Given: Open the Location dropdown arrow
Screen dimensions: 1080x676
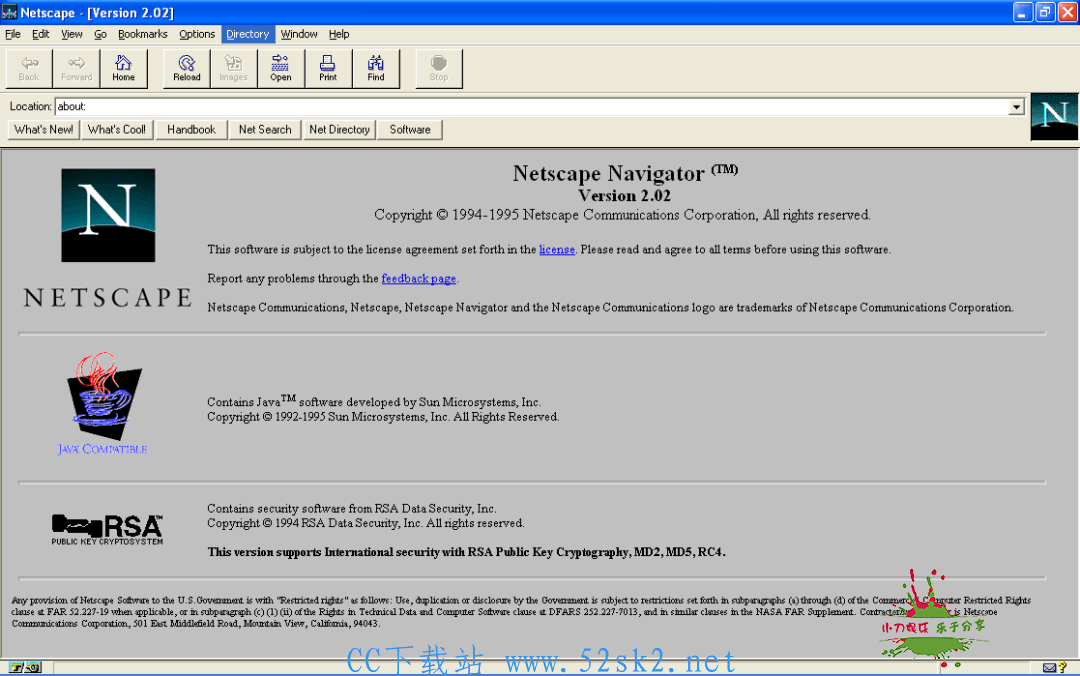Looking at the screenshot, I should point(1016,107).
